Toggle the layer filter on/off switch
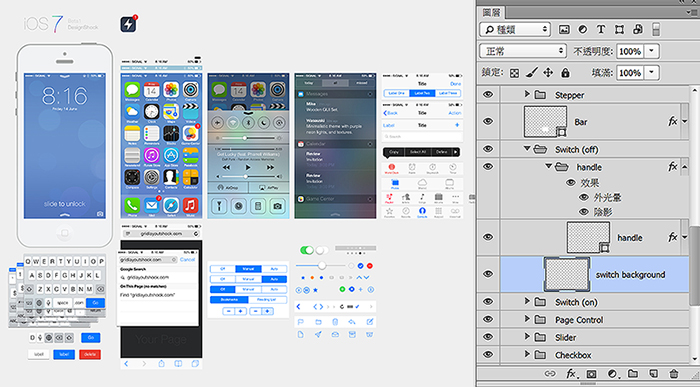The height and width of the screenshot is (387, 700). point(656,29)
